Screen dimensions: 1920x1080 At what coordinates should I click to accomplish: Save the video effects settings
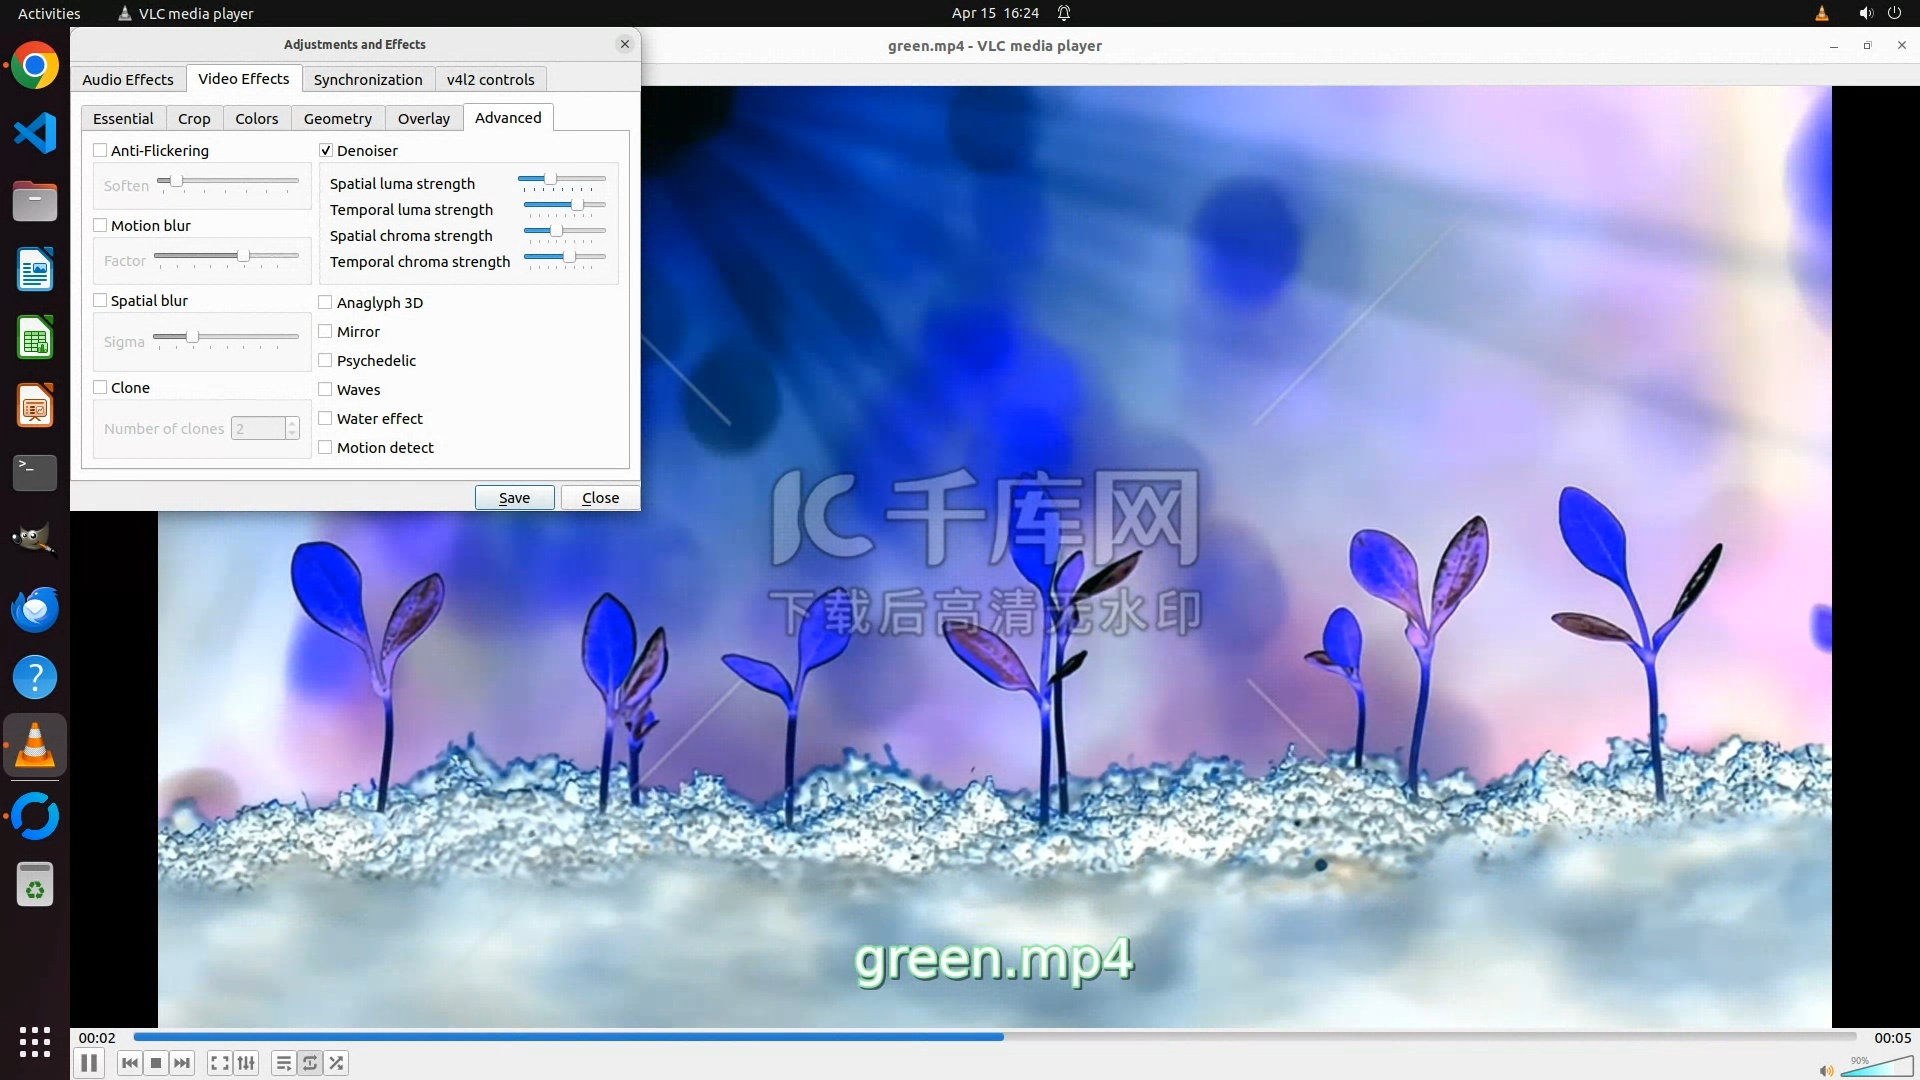(514, 497)
